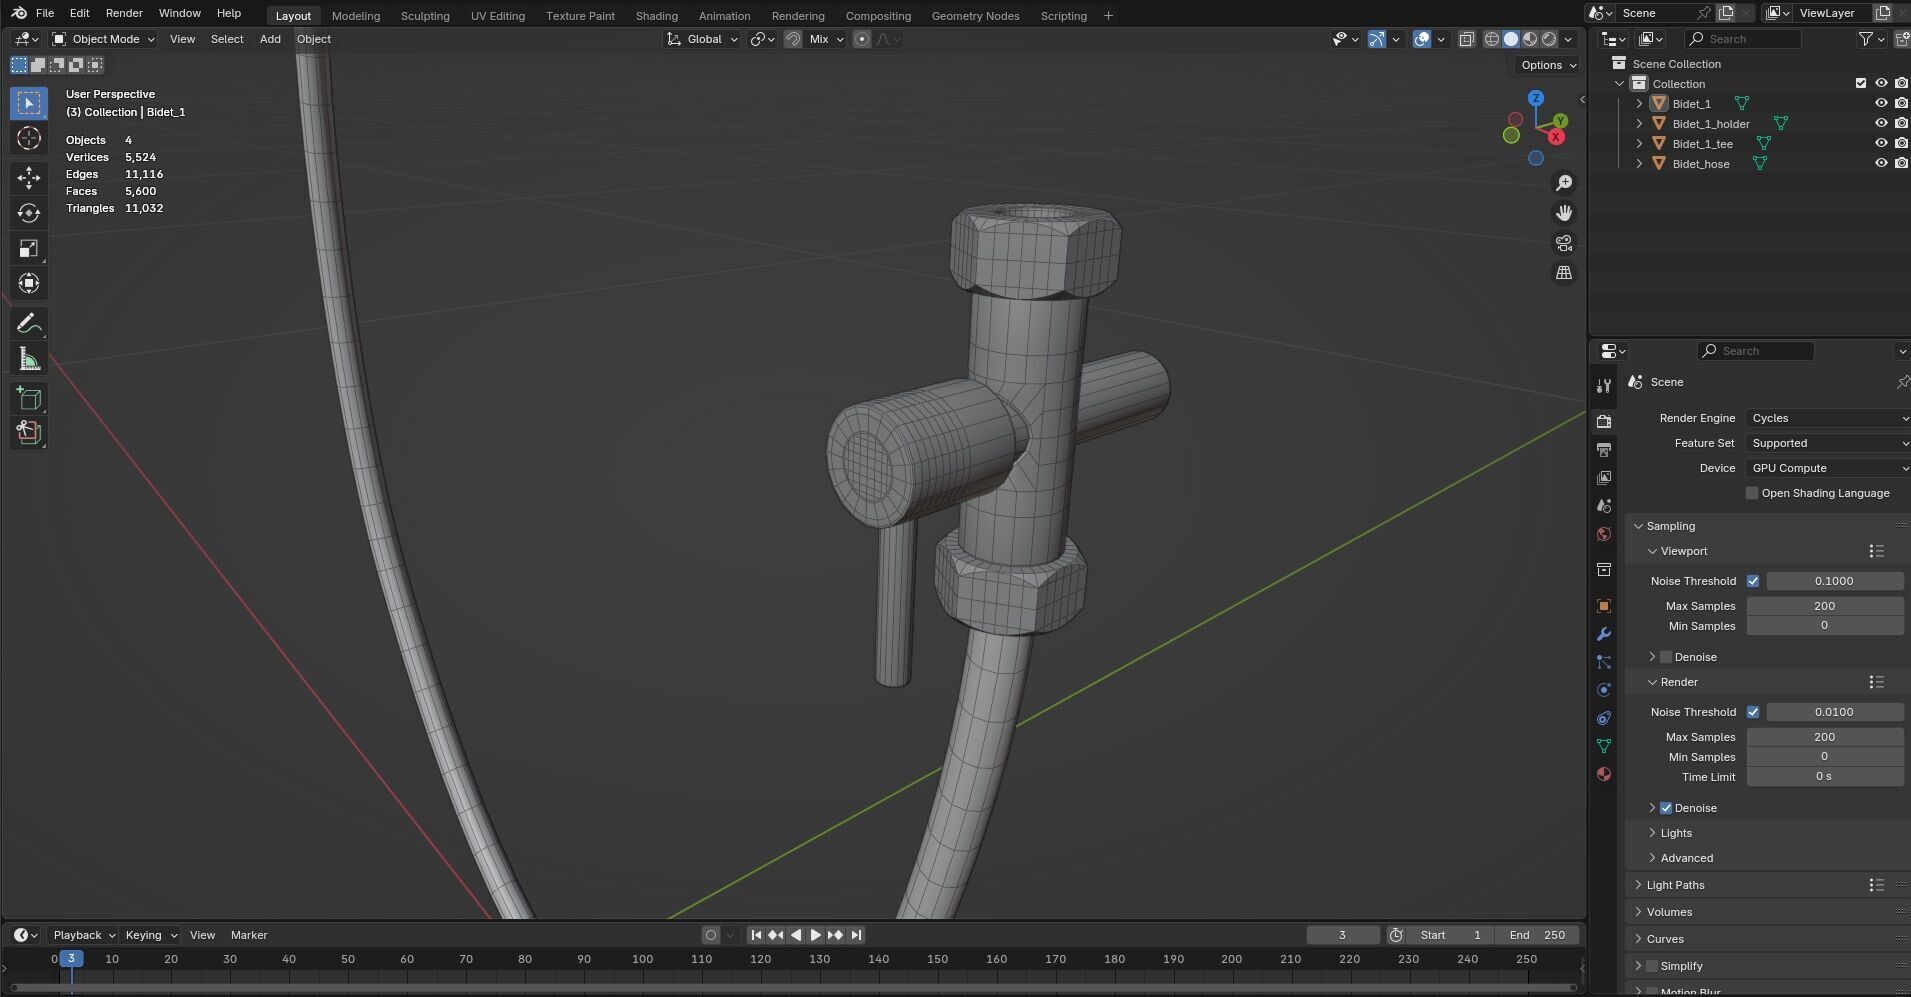
Task: Switch to Modeling workspace tab
Action: click(x=356, y=16)
